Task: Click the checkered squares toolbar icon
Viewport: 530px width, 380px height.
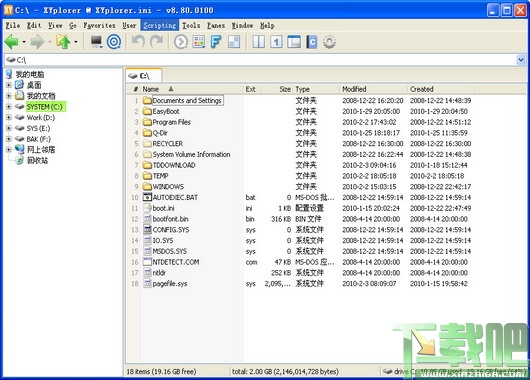Action: pos(234,42)
